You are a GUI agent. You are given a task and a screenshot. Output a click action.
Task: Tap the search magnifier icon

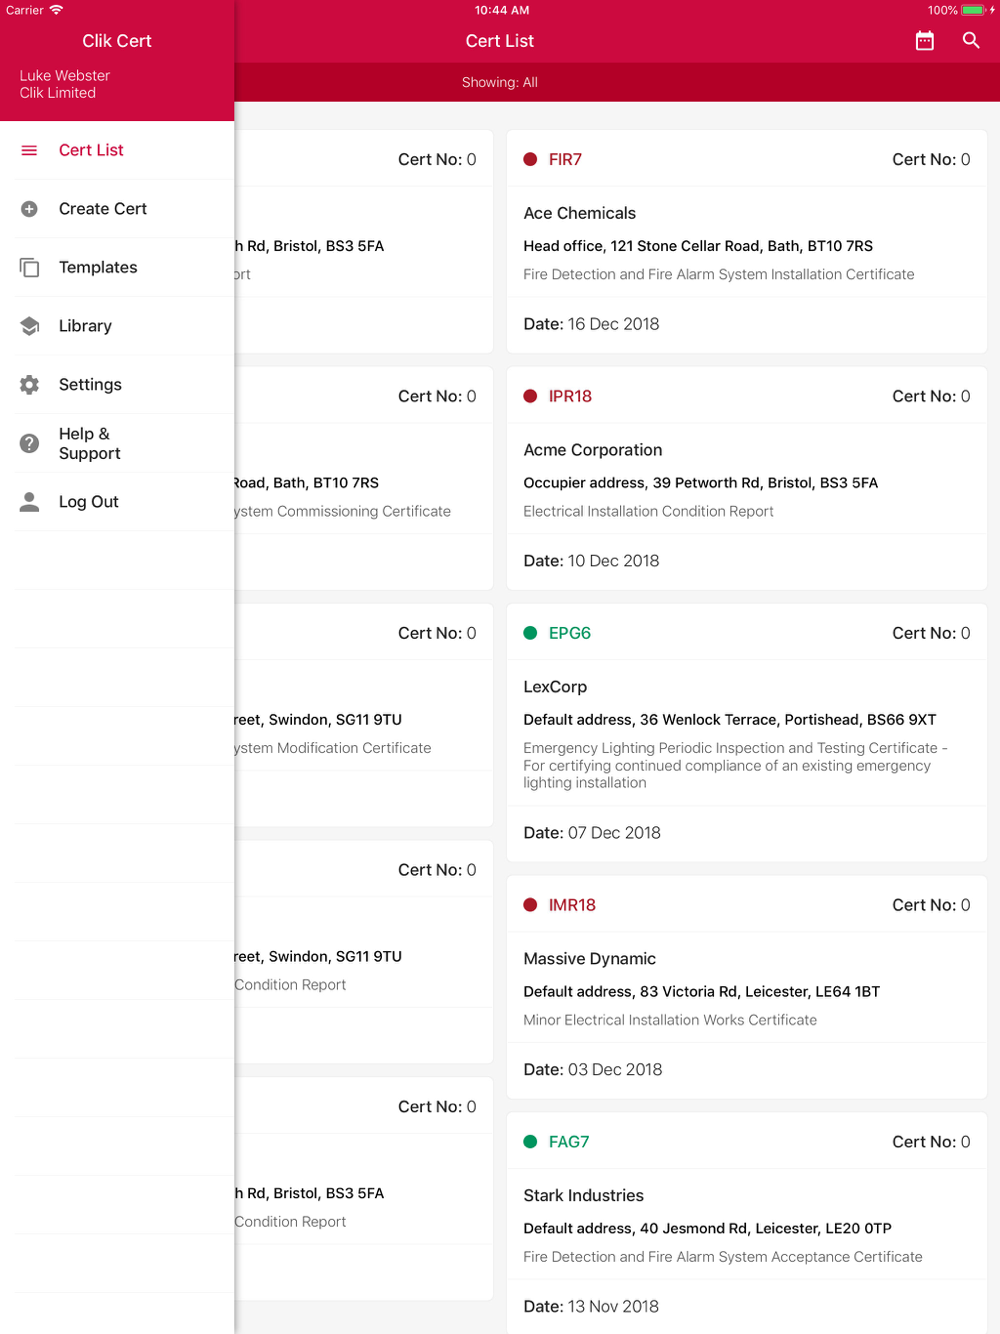[971, 41]
